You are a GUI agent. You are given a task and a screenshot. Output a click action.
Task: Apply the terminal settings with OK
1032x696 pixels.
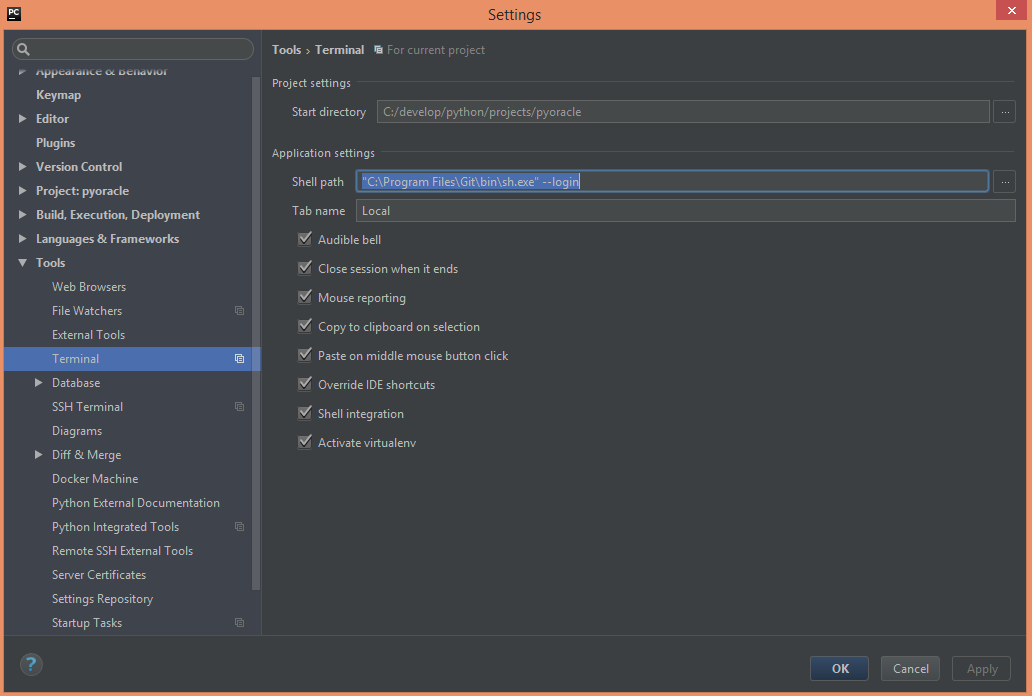pos(838,668)
